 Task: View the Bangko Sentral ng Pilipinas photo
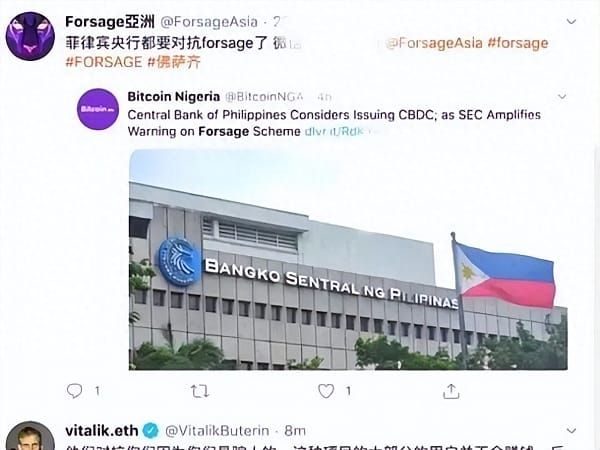pyautogui.click(x=348, y=259)
